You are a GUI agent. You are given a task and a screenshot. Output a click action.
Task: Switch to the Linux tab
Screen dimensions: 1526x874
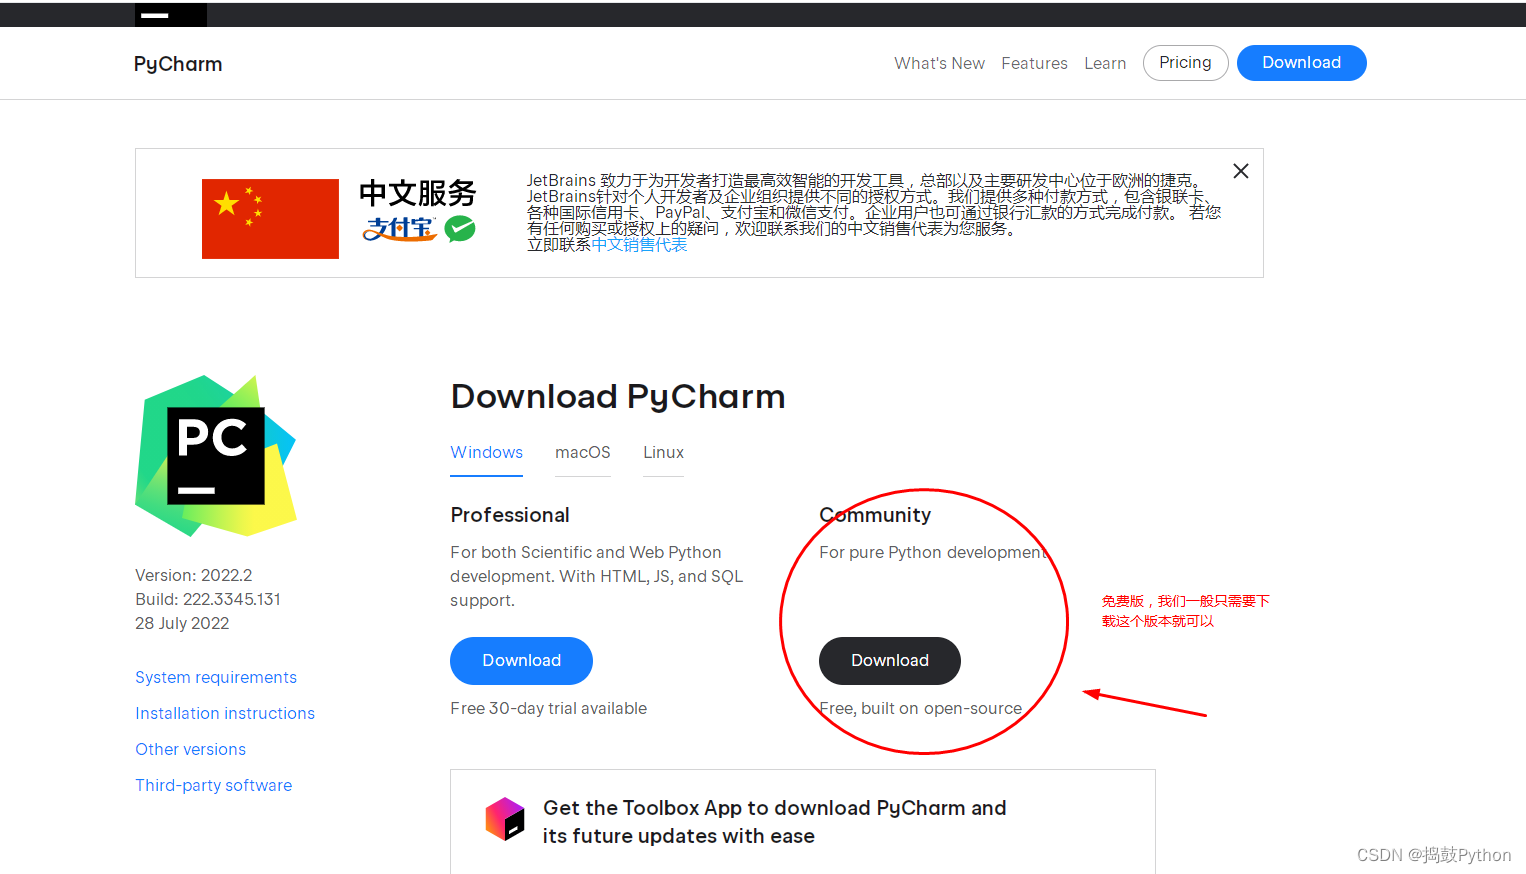(663, 452)
